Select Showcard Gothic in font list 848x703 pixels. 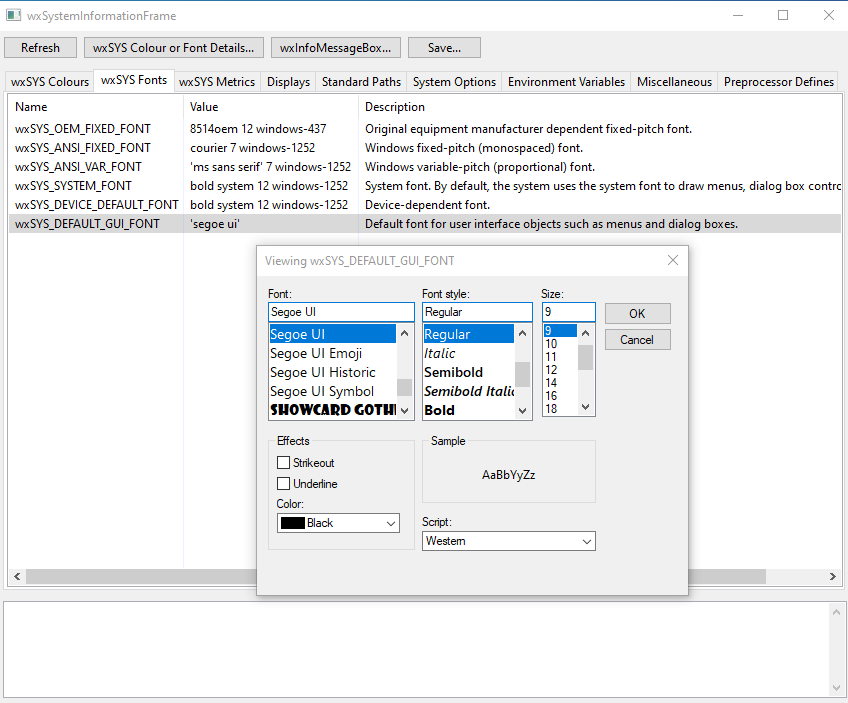[x=333, y=410]
